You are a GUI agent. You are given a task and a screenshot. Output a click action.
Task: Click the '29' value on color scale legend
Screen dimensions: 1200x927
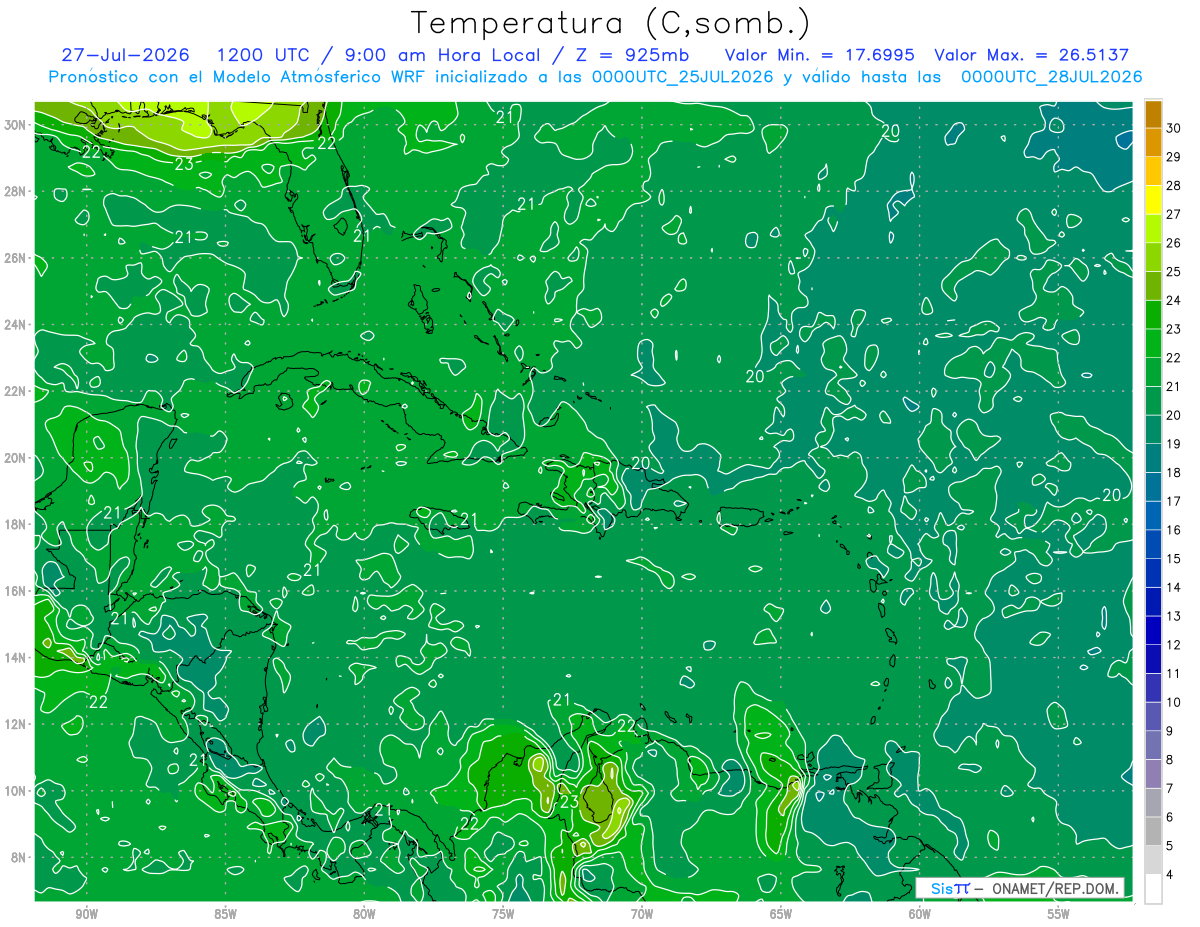tap(1174, 158)
